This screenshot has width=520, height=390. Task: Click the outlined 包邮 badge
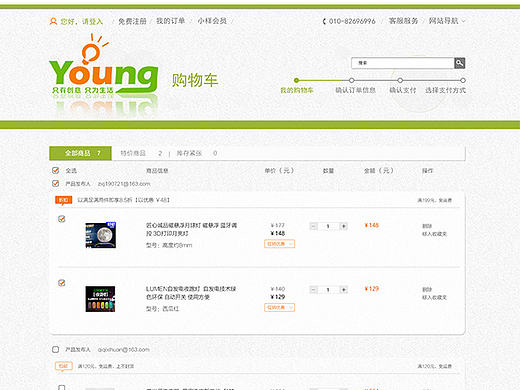[x=63, y=366]
